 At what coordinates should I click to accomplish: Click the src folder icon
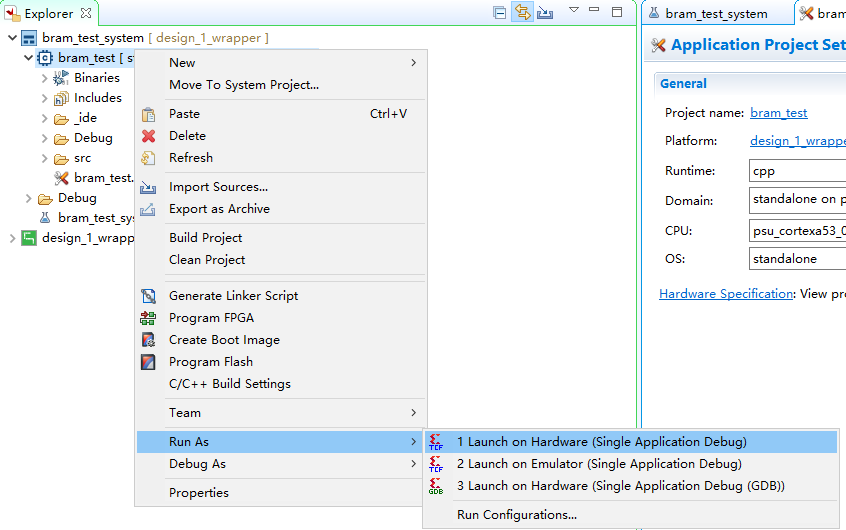click(x=61, y=159)
